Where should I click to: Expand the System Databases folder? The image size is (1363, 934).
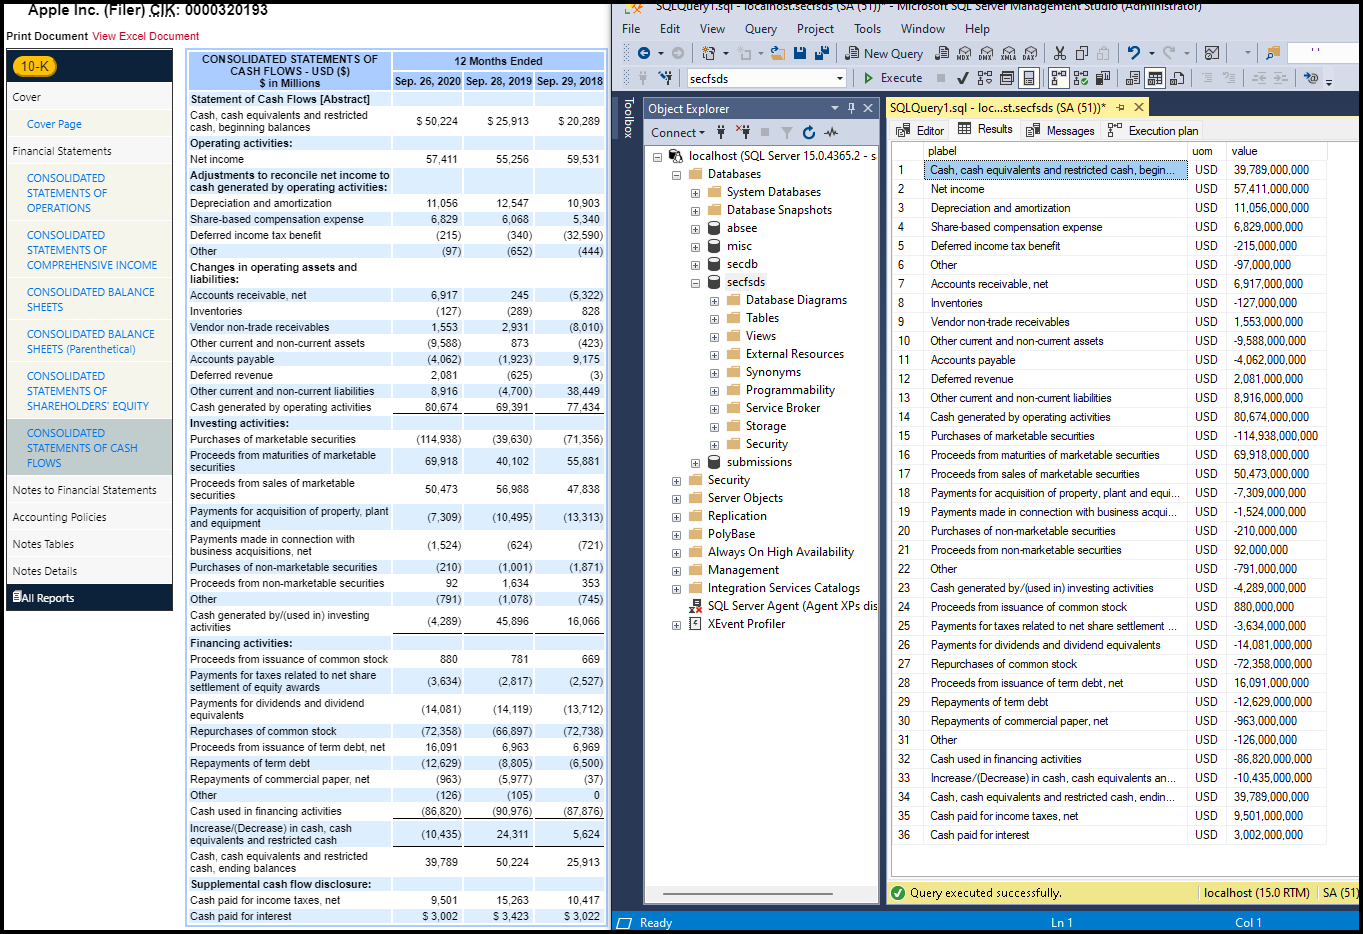(695, 193)
